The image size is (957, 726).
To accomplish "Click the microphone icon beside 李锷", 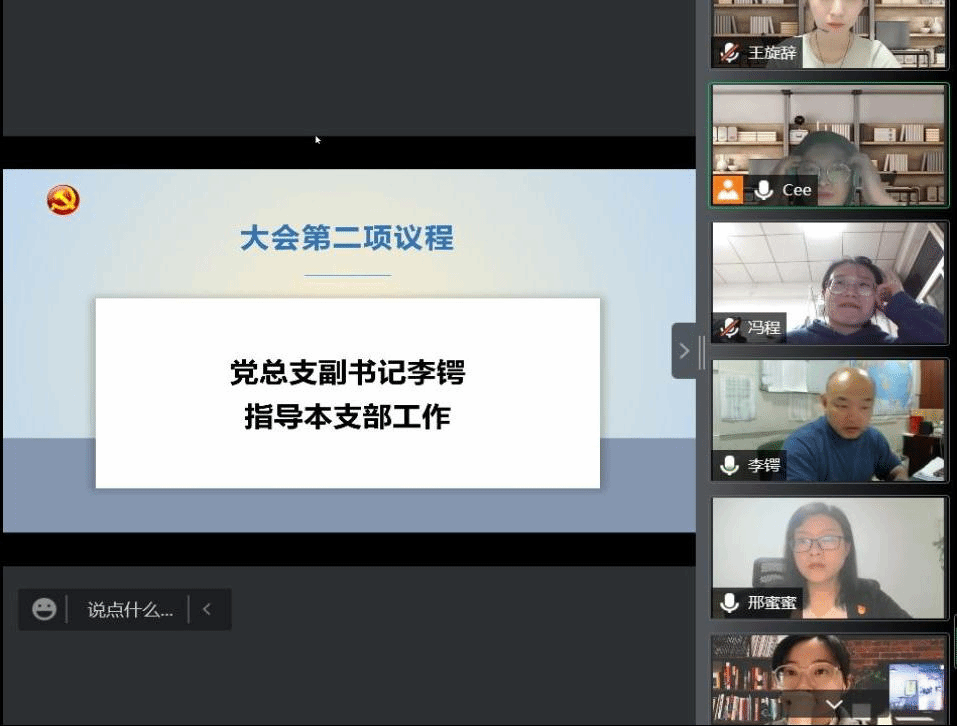I will tap(730, 465).
